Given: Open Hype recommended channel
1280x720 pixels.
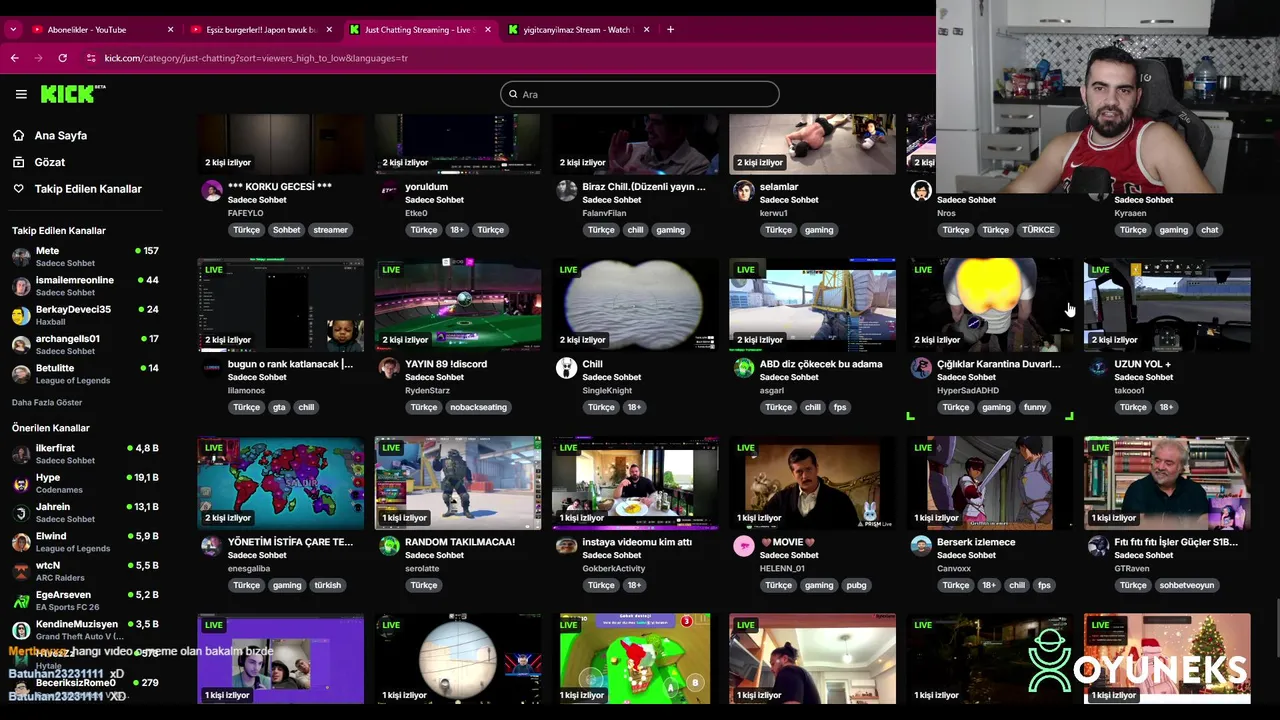Looking at the screenshot, I should point(85,483).
